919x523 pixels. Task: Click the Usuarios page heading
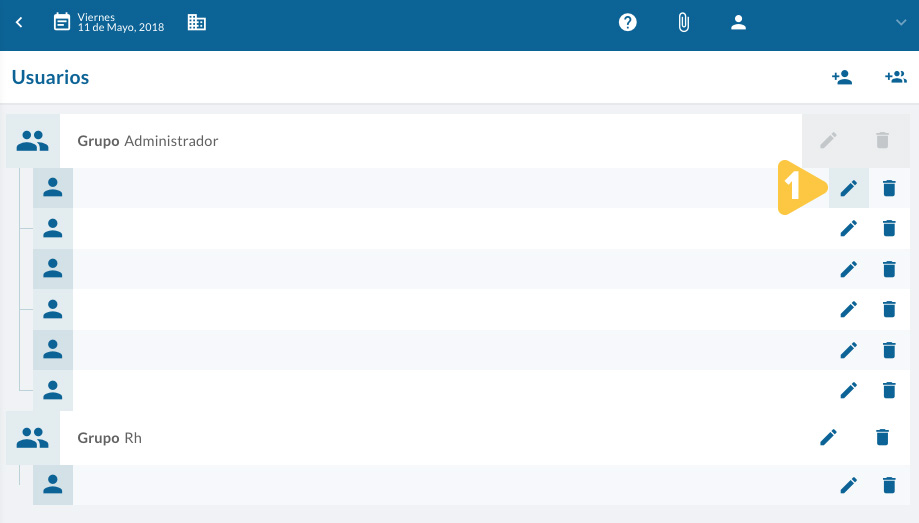pyautogui.click(x=50, y=77)
